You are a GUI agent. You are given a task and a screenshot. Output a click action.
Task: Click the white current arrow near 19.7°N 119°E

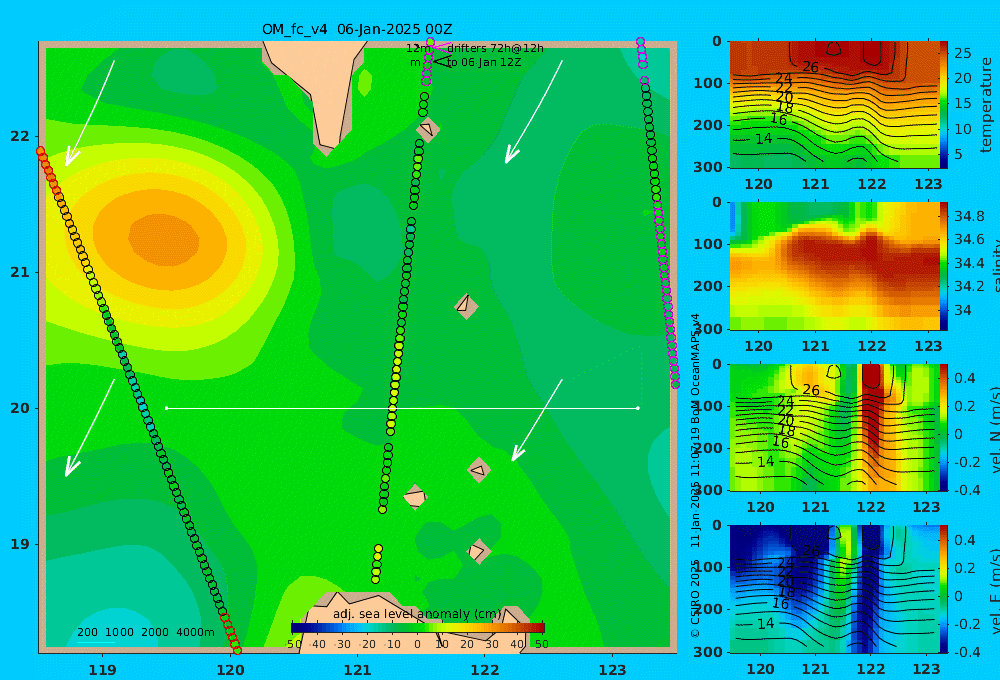(90, 427)
